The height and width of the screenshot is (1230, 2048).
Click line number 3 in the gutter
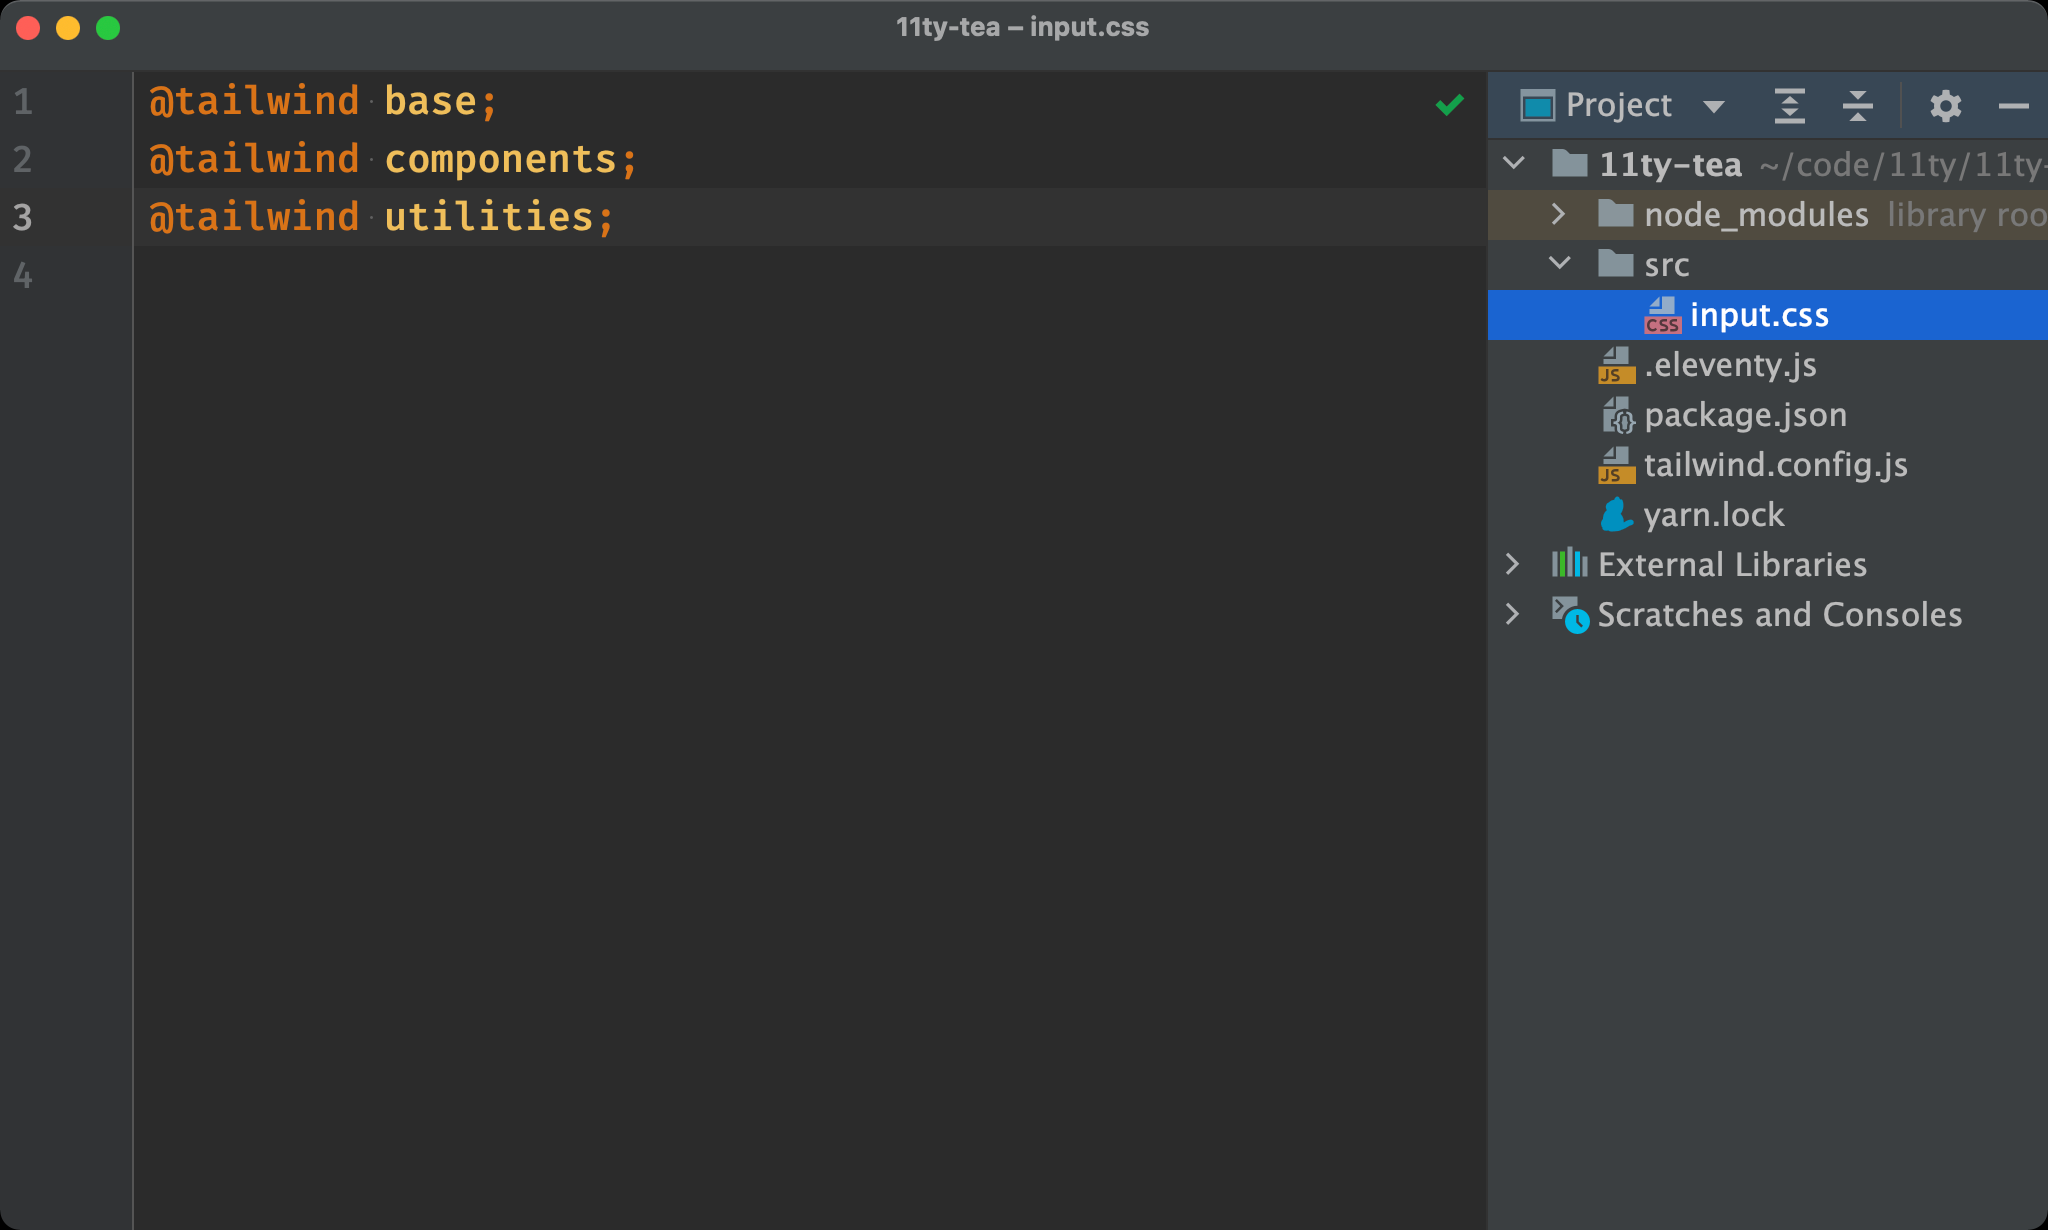tap(23, 217)
